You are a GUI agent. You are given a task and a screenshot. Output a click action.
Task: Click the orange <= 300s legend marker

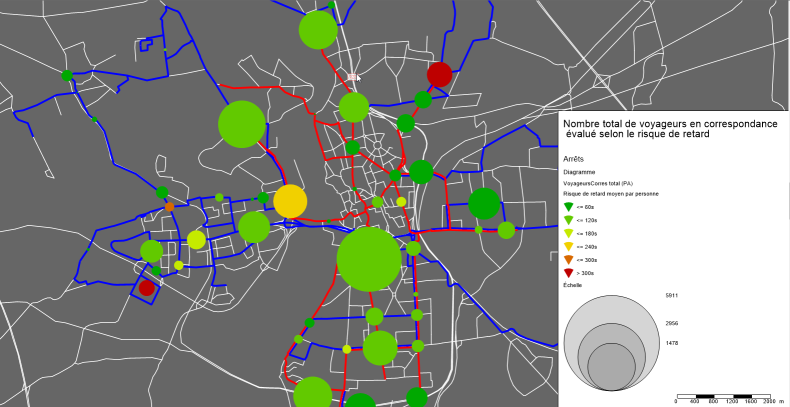pos(568,259)
